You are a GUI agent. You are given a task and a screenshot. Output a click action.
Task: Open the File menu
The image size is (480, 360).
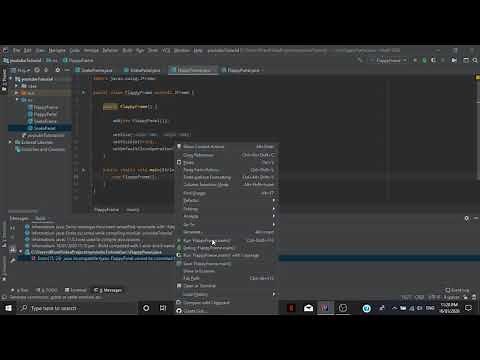pyautogui.click(x=16, y=50)
